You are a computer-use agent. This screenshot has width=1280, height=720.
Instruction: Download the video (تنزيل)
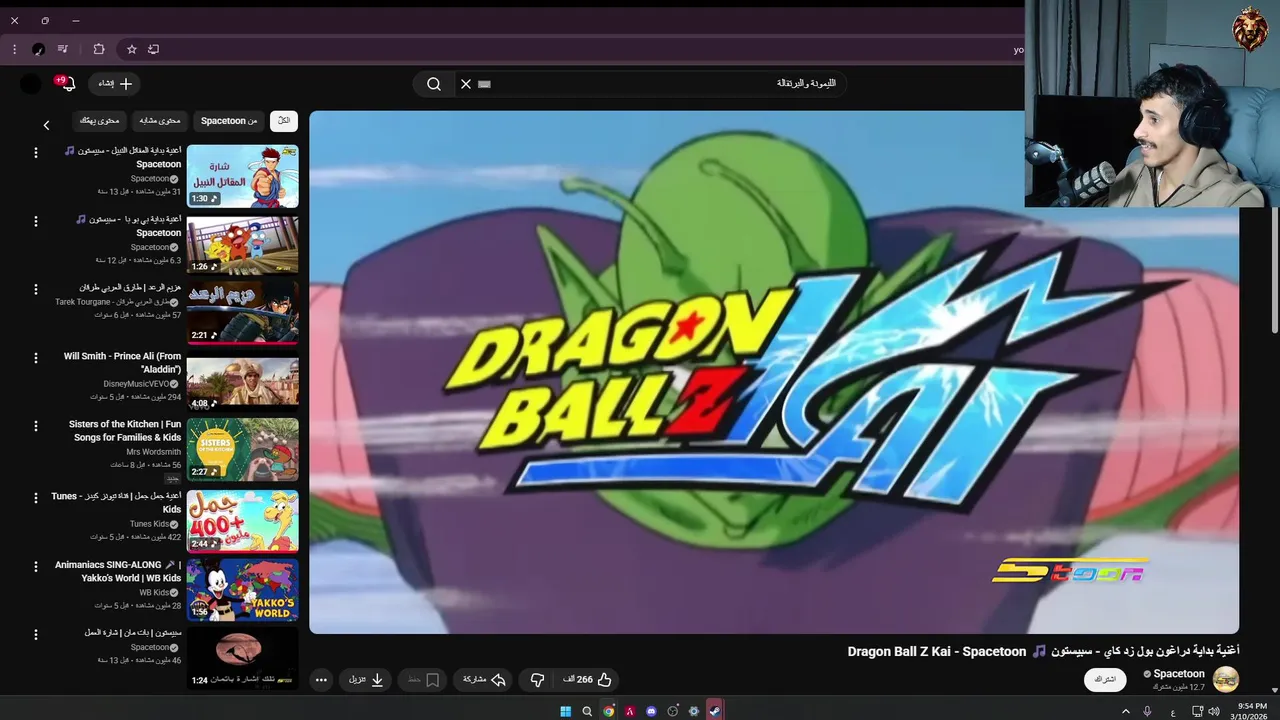click(x=365, y=680)
